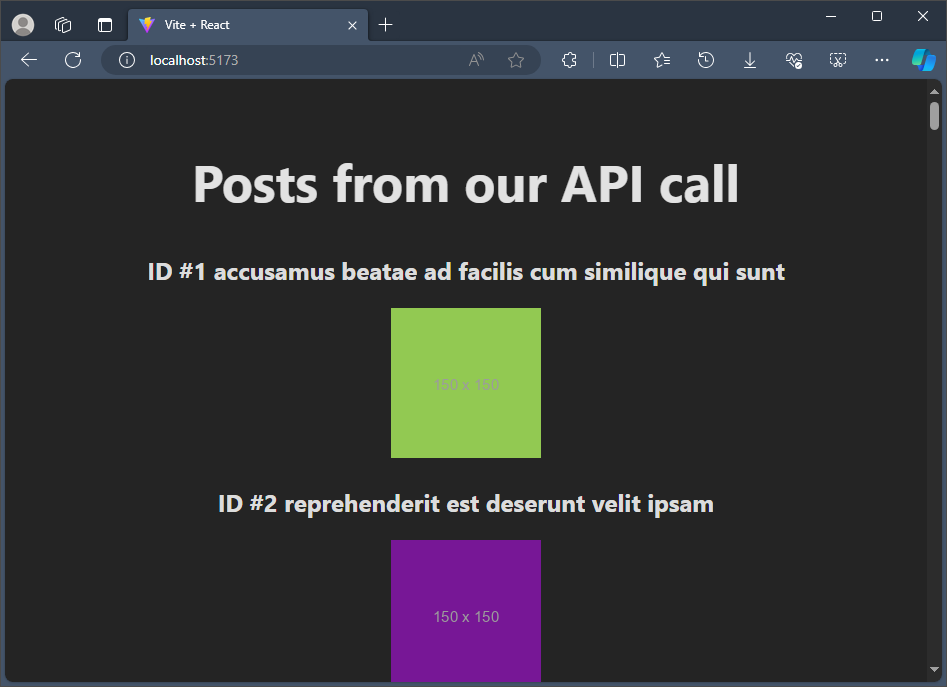Image resolution: width=947 pixels, height=687 pixels.
Task: Click the address bar showing localhost:5173
Action: [250, 60]
